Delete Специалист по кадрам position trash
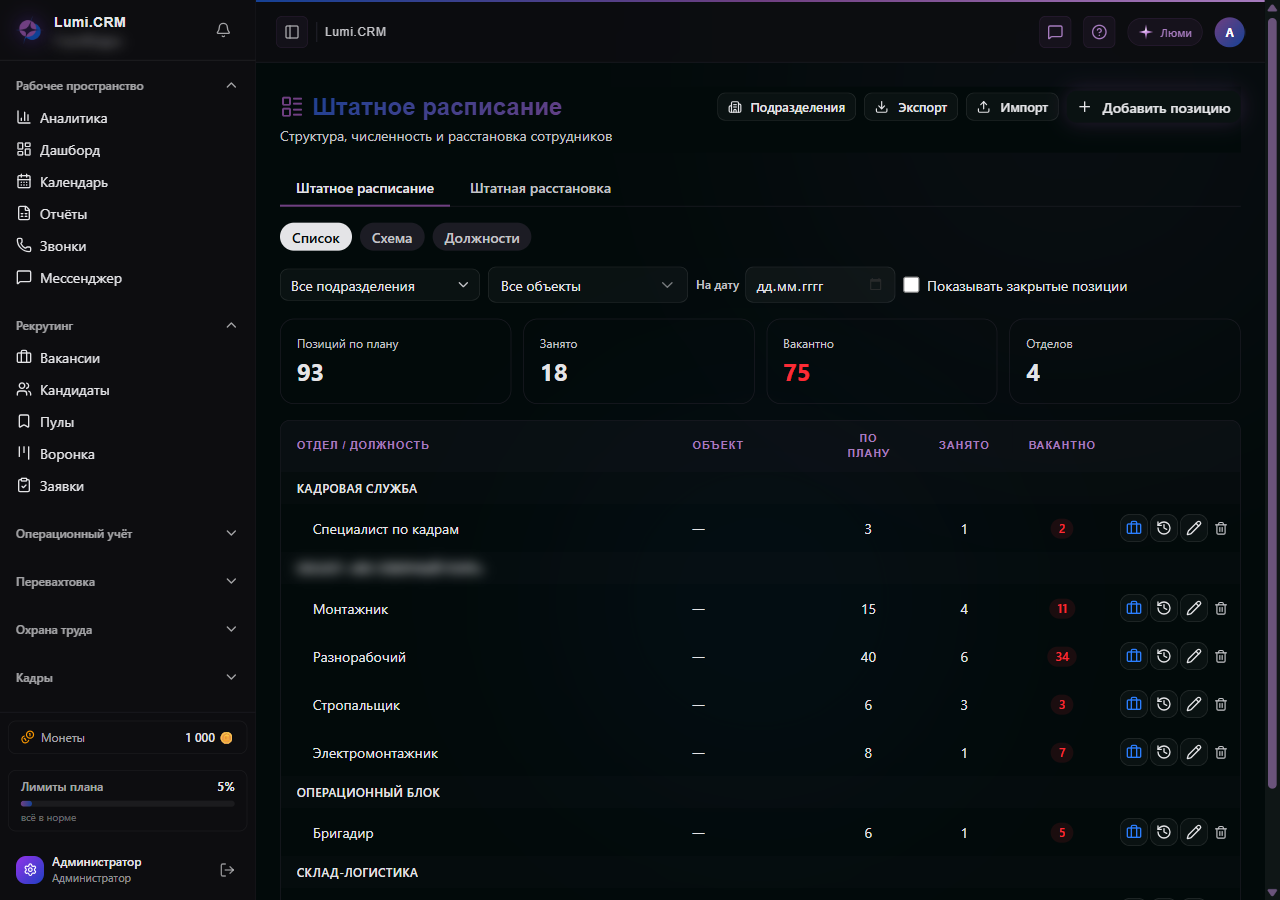1280x900 pixels. [1221, 528]
